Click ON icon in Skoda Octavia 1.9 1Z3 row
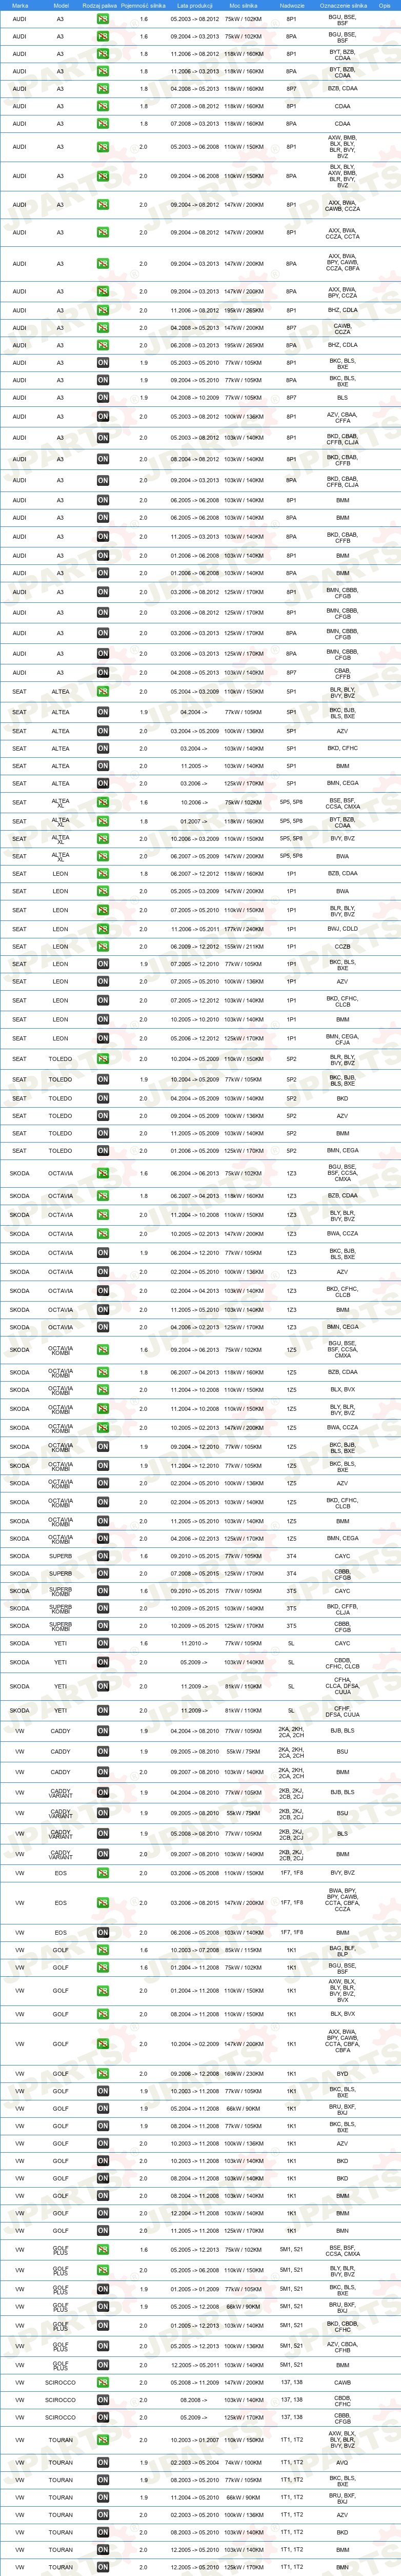The image size is (401, 2576). [x=102, y=1252]
